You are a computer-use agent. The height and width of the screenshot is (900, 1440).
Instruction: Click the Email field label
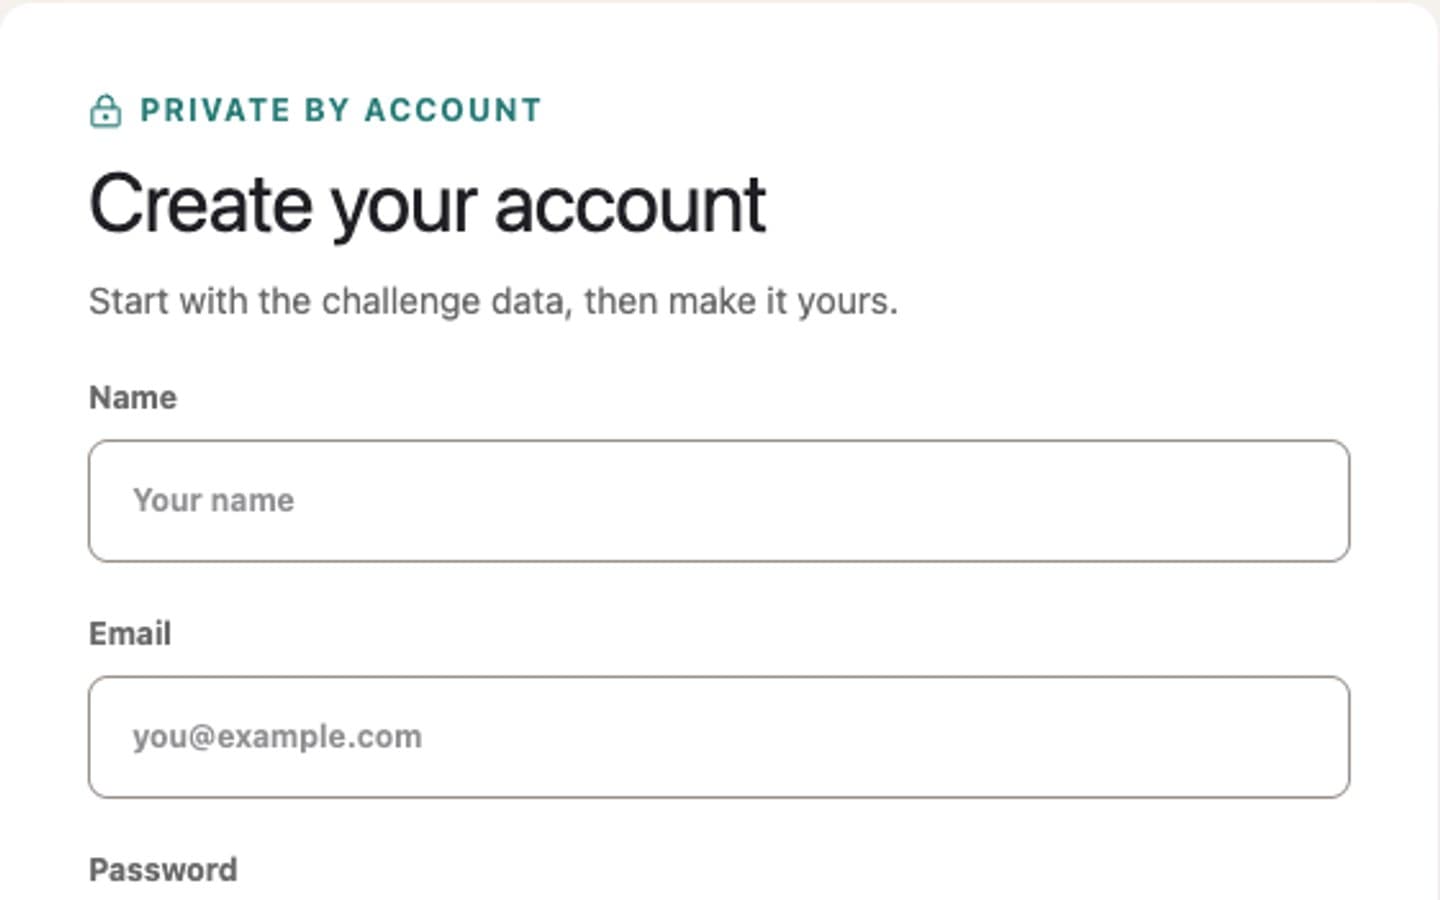[130, 634]
